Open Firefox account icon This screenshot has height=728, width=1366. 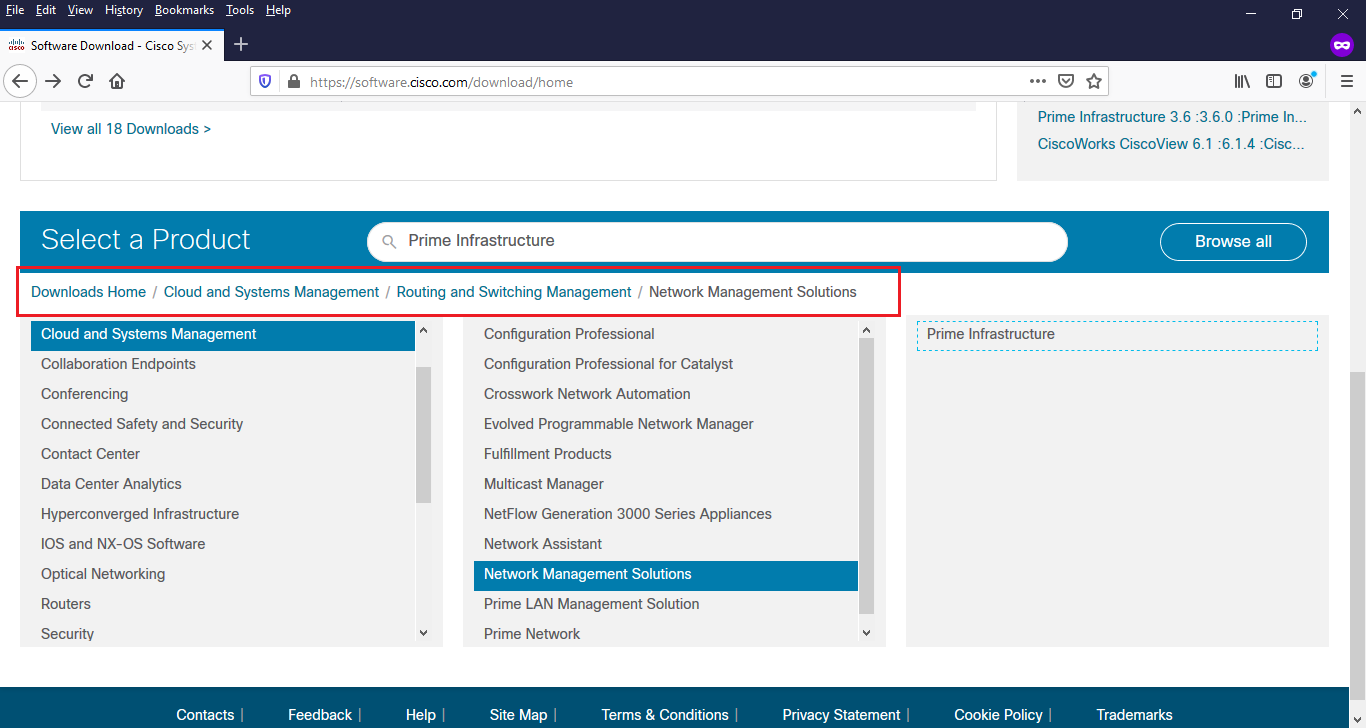pos(1307,81)
